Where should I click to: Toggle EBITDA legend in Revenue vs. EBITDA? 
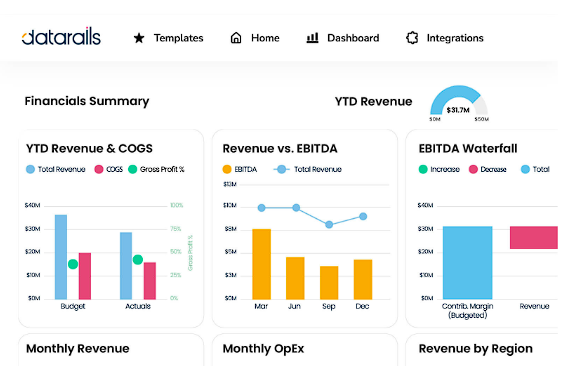coord(240,170)
